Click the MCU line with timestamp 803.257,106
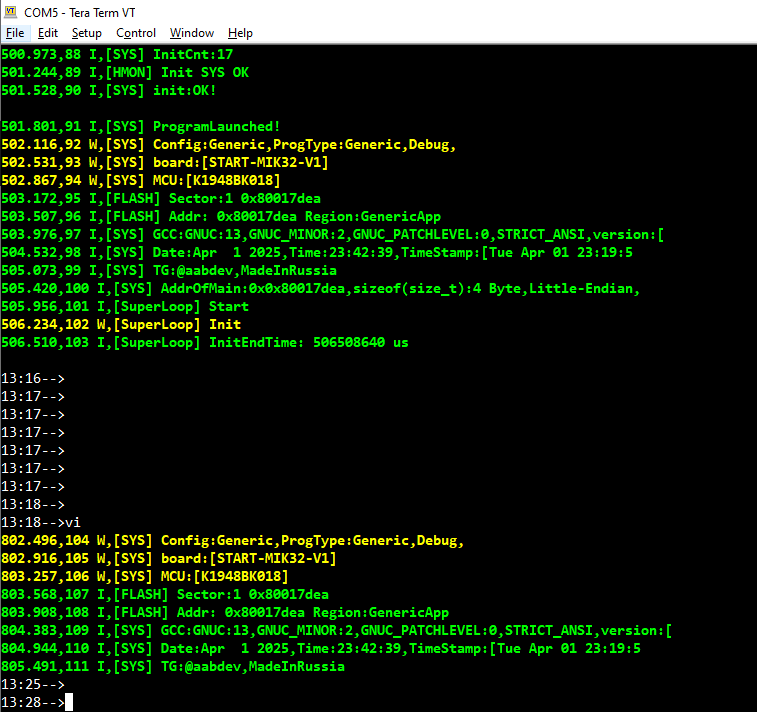Screen dimensions: 757x712 coord(144,576)
